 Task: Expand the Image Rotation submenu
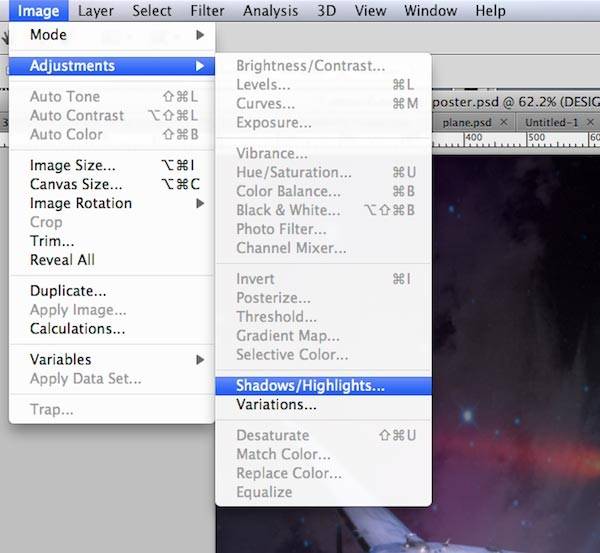click(80, 203)
